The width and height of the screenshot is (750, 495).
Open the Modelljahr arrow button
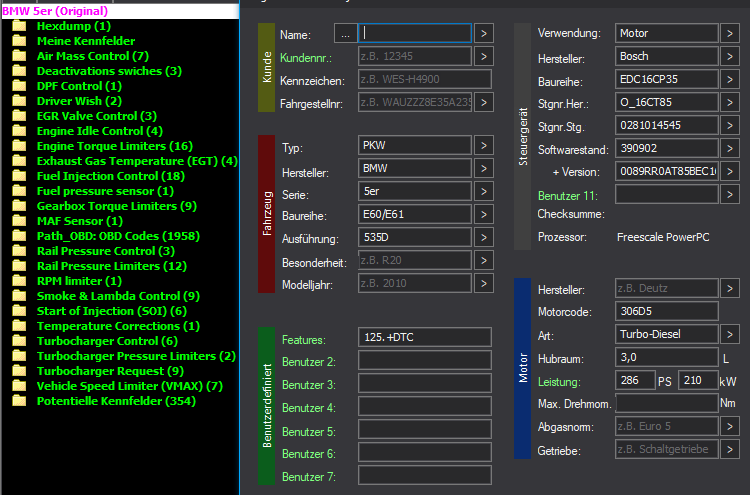coord(484,283)
